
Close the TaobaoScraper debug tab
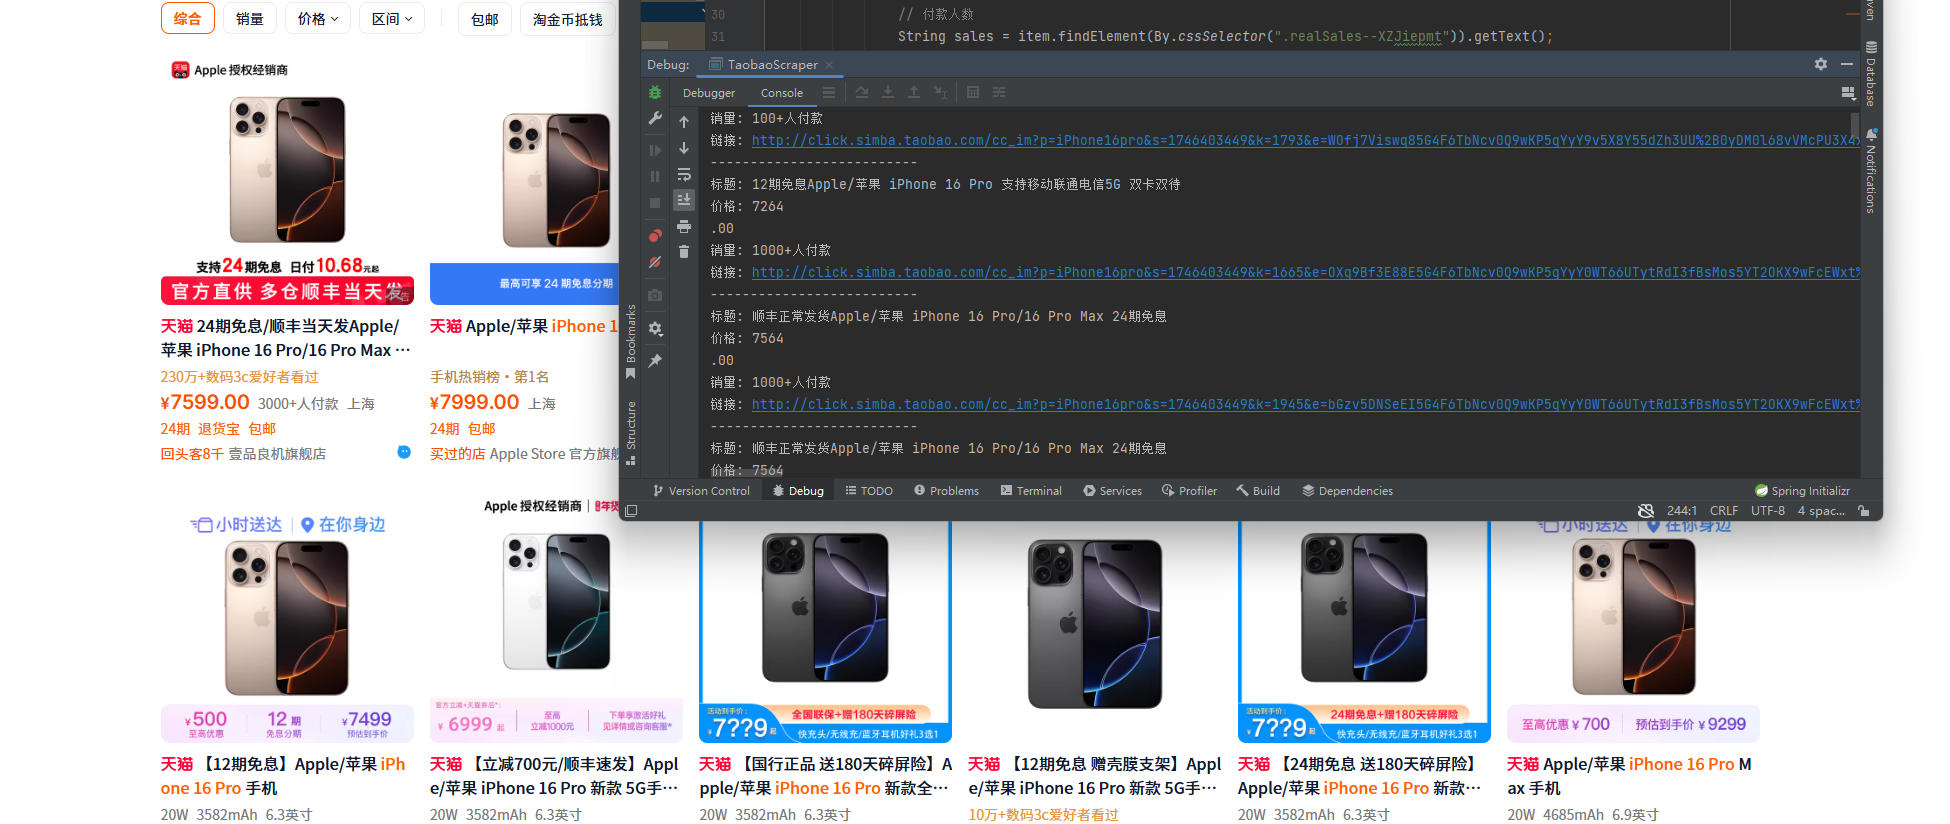(829, 65)
